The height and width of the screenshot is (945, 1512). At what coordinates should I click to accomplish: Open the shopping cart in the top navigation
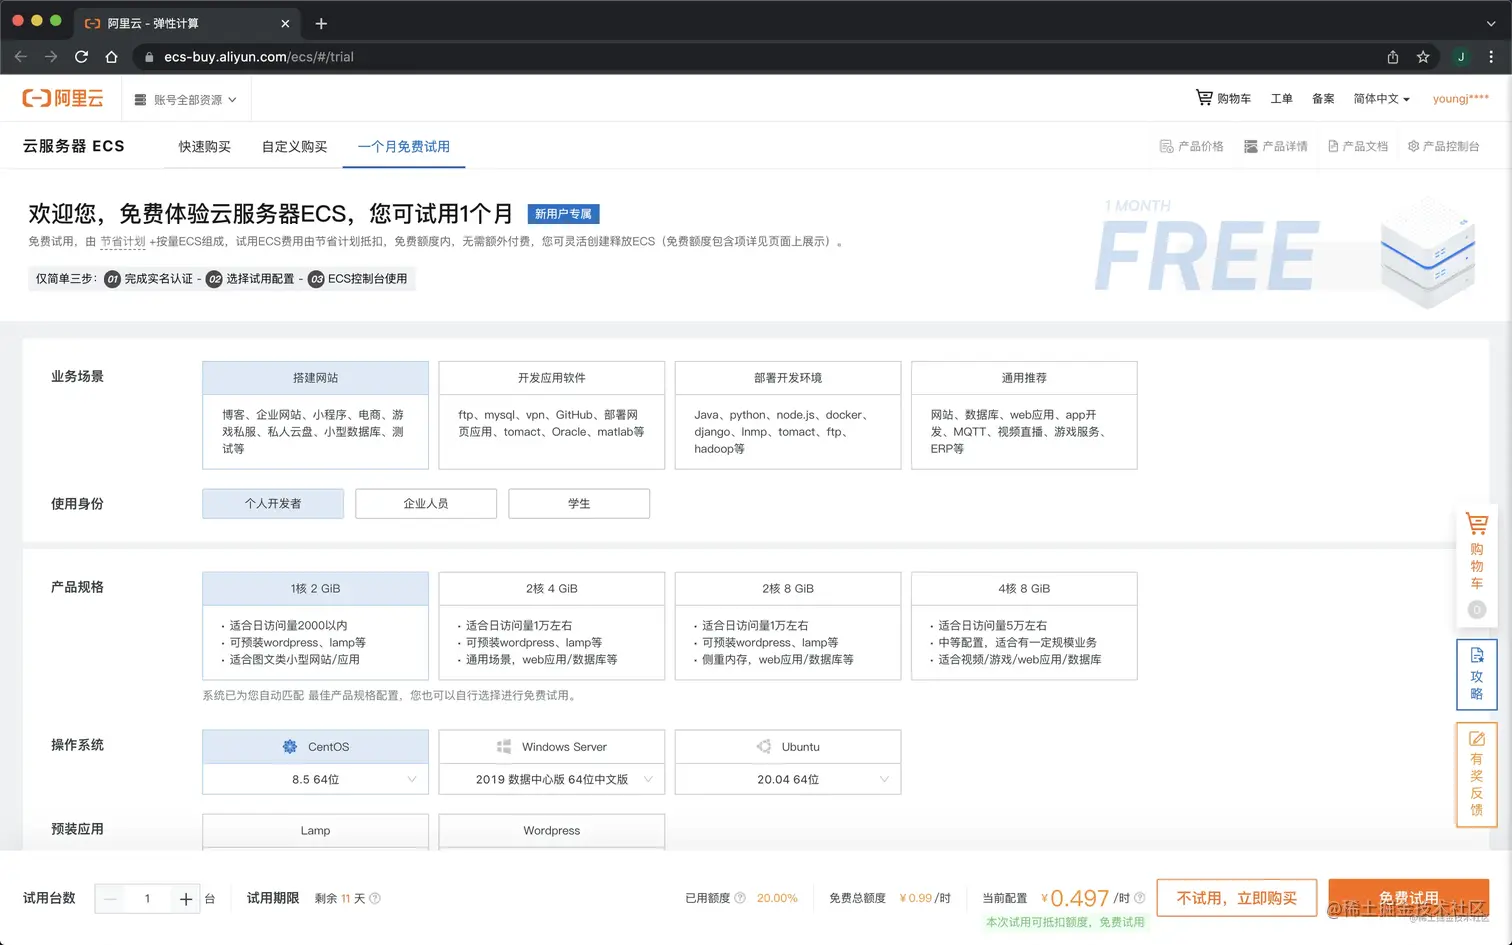[x=1223, y=98]
